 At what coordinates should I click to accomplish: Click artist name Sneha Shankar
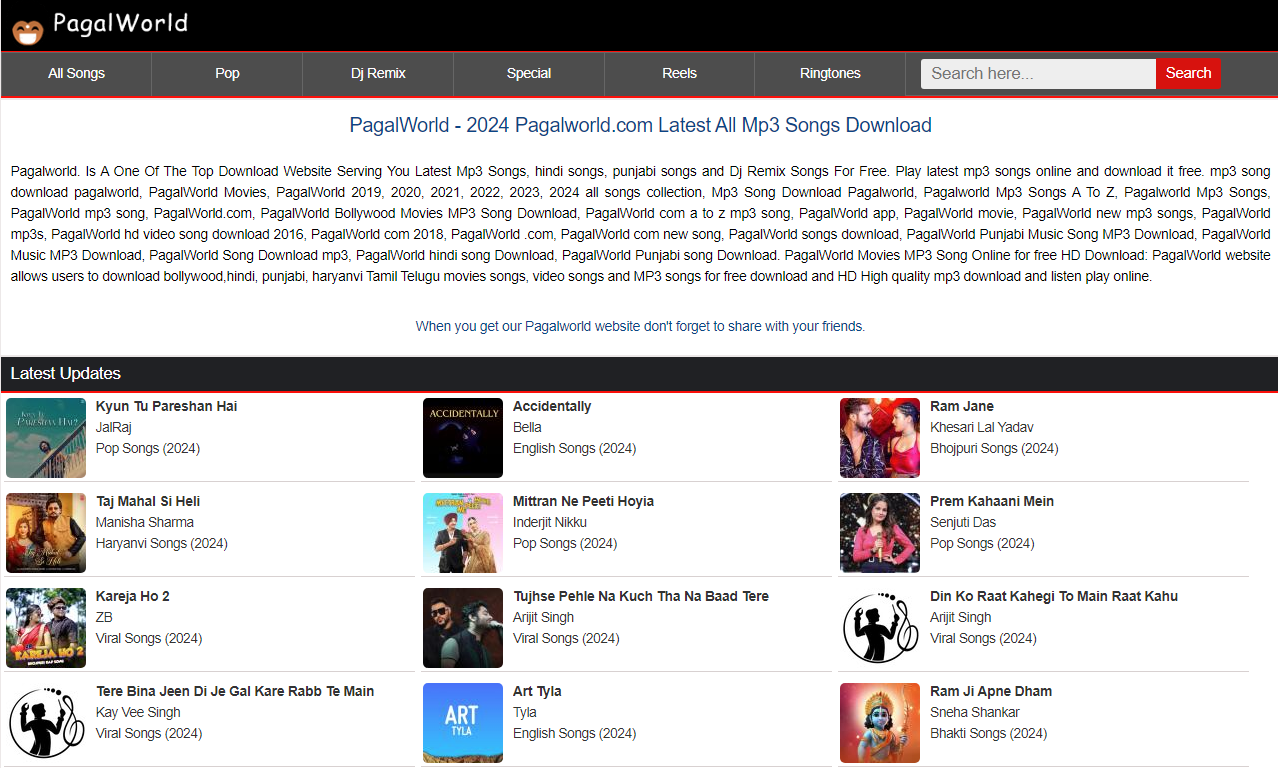(975, 712)
